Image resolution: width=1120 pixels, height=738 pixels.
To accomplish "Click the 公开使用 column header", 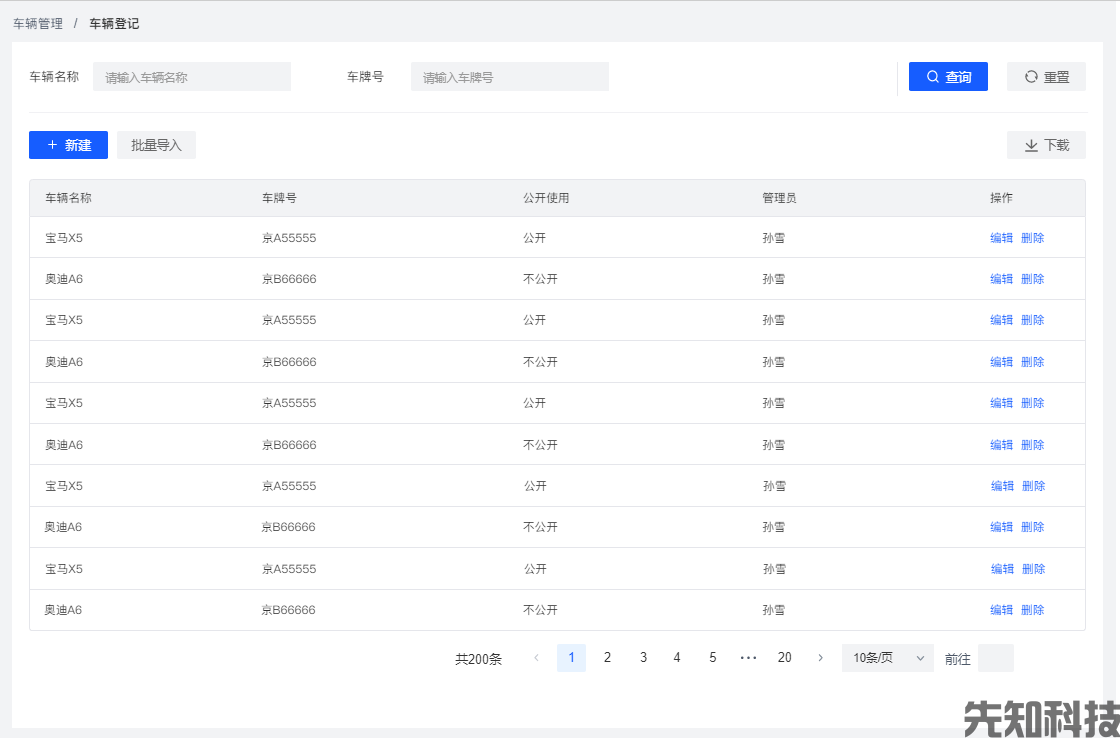I will click(546, 198).
